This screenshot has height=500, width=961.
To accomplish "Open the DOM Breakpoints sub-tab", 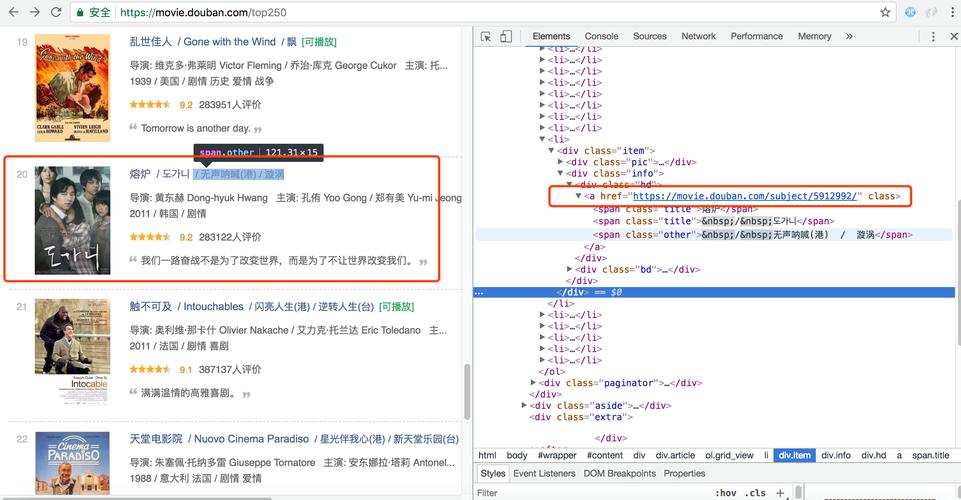I will tap(620, 474).
